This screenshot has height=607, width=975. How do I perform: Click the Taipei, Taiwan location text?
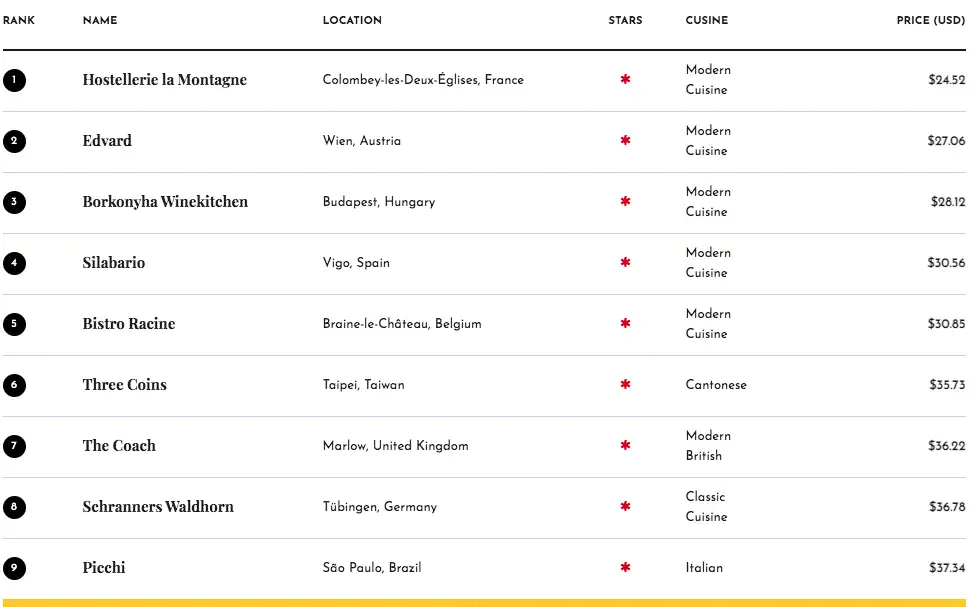coord(364,385)
